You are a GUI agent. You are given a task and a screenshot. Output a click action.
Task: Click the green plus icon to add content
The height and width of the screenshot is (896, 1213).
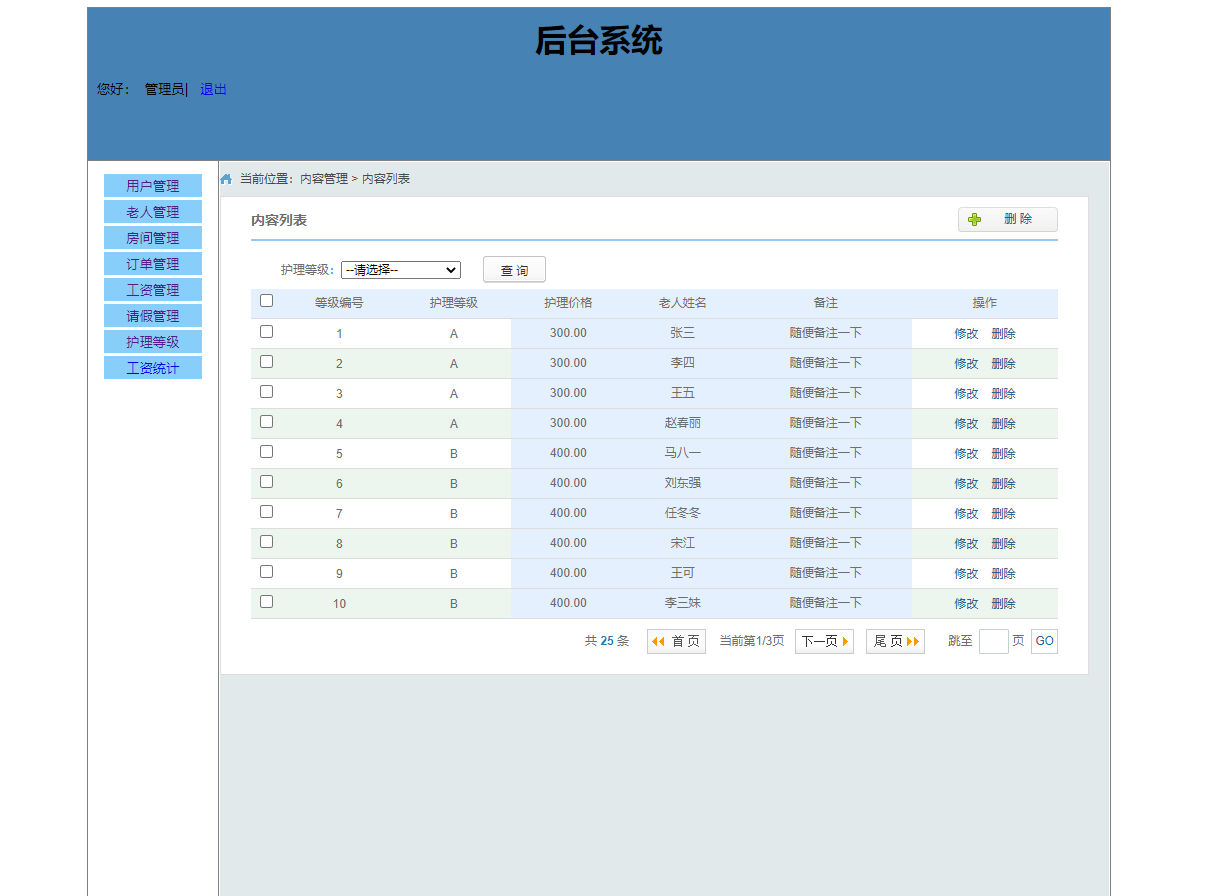[975, 219]
